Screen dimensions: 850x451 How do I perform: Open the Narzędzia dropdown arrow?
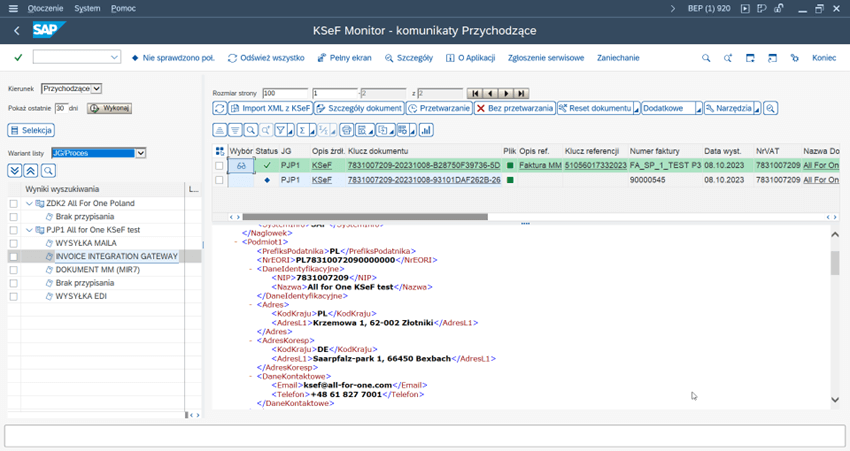(x=757, y=109)
